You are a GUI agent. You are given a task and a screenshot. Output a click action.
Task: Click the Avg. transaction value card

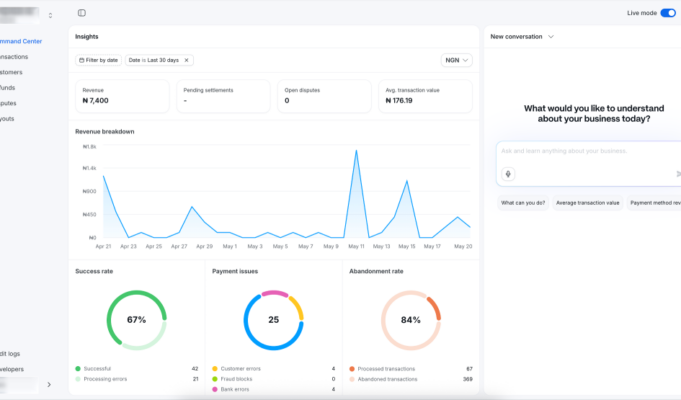425,96
